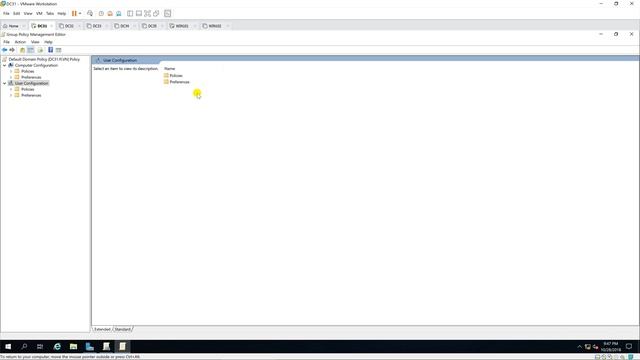Expand Policies under User Configuration in tree
The width and height of the screenshot is (640, 360).
click(x=11, y=89)
